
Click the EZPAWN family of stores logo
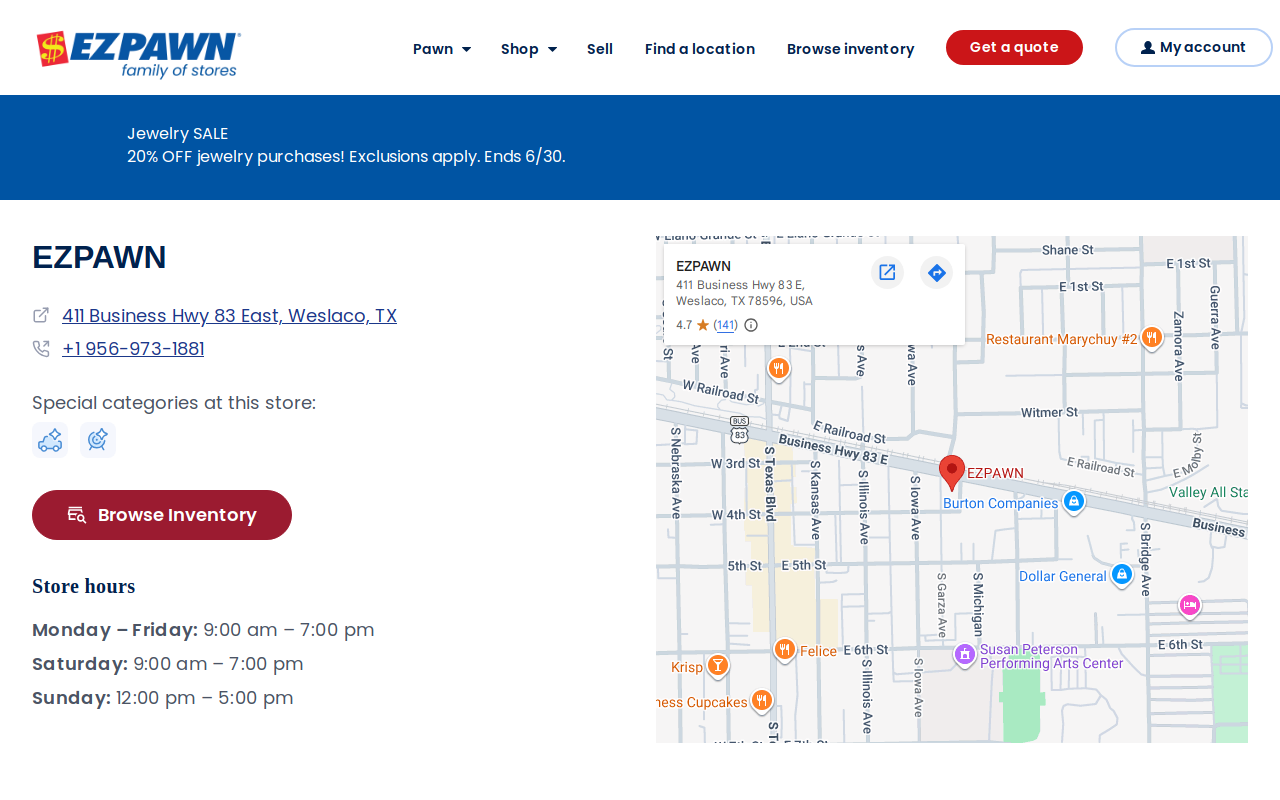139,55
